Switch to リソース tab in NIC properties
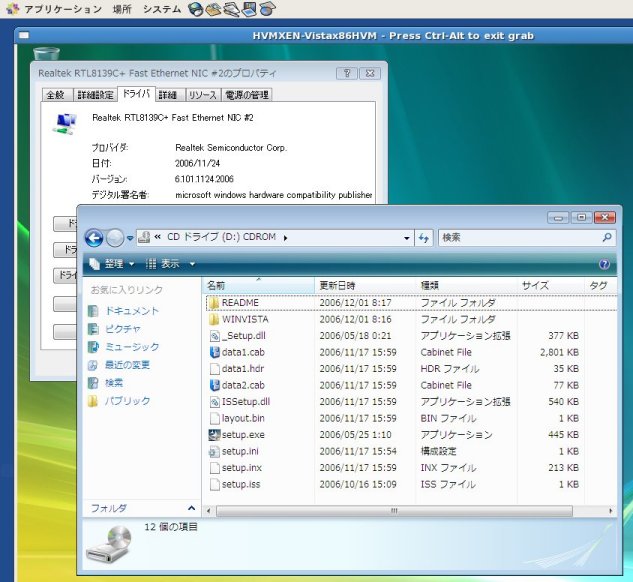Image resolution: width=633 pixels, height=582 pixels. point(203,95)
